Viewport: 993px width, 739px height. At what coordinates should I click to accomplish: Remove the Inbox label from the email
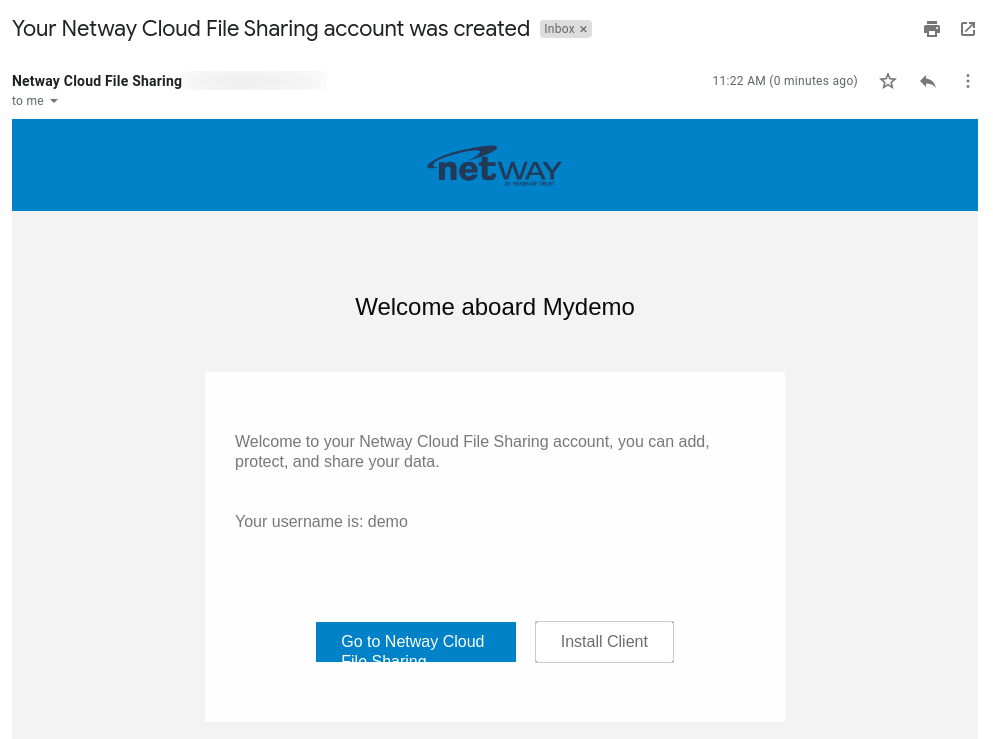pos(583,29)
